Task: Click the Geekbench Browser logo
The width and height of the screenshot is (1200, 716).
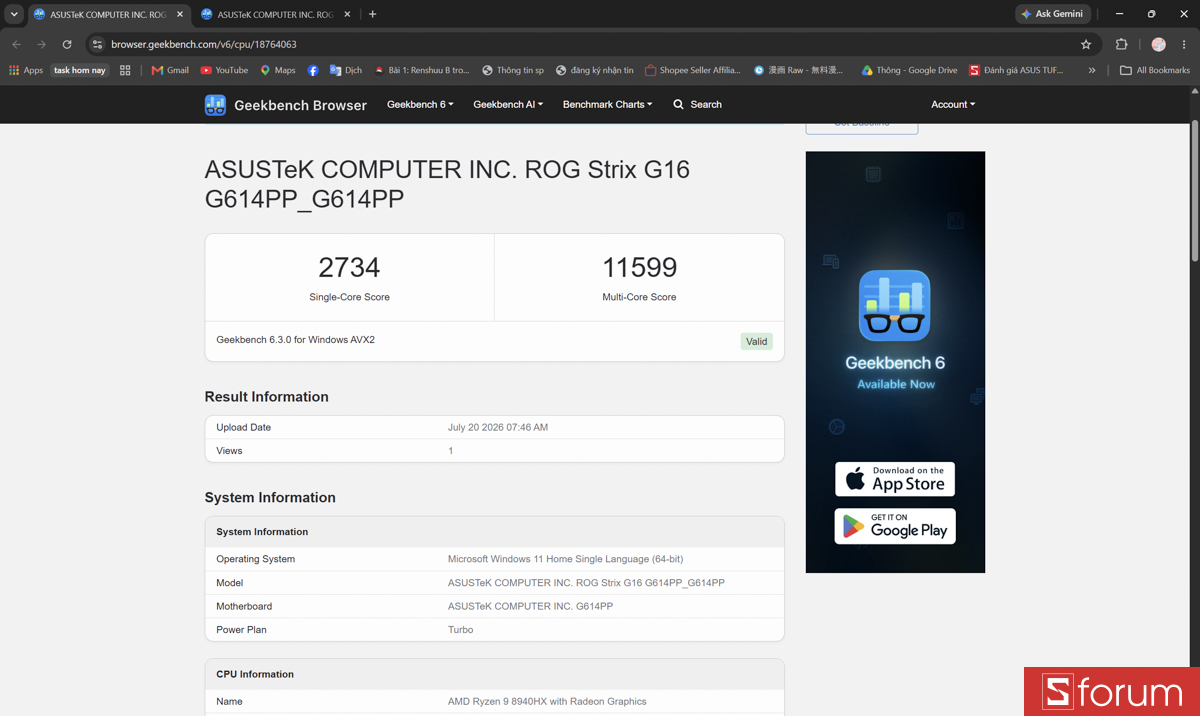Action: pyautogui.click(x=286, y=105)
